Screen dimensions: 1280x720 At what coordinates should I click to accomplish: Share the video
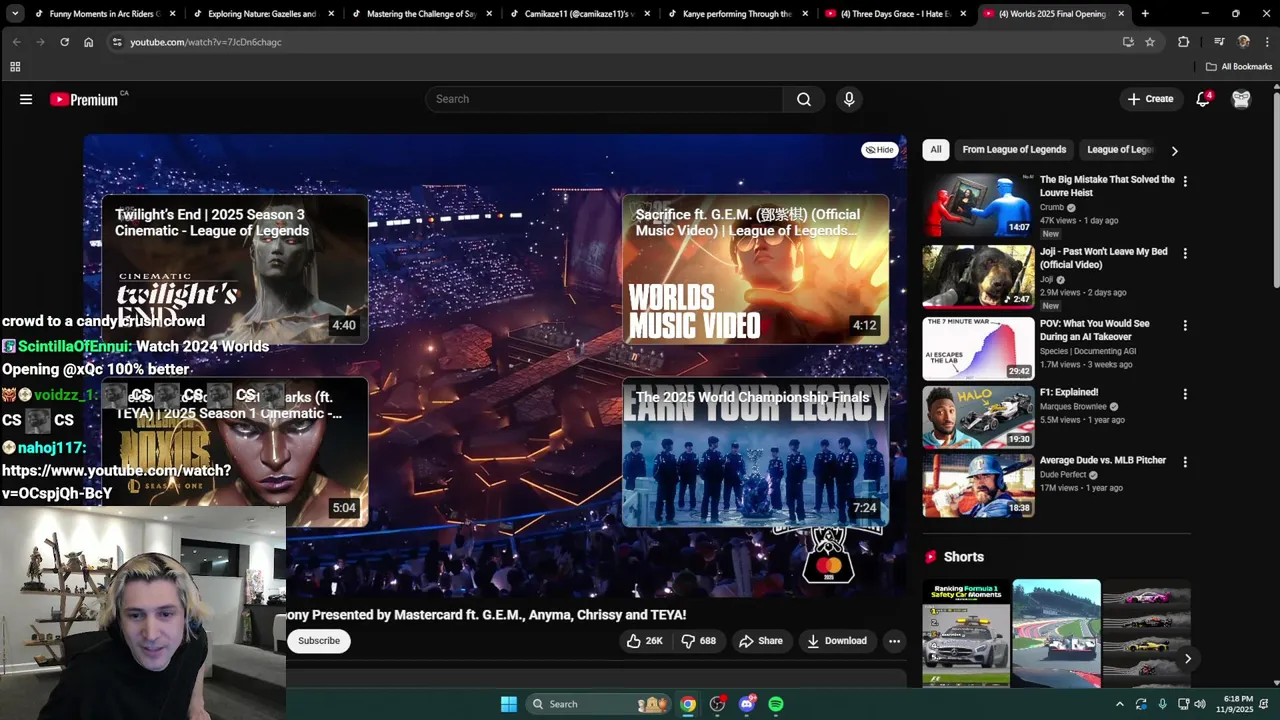761,641
